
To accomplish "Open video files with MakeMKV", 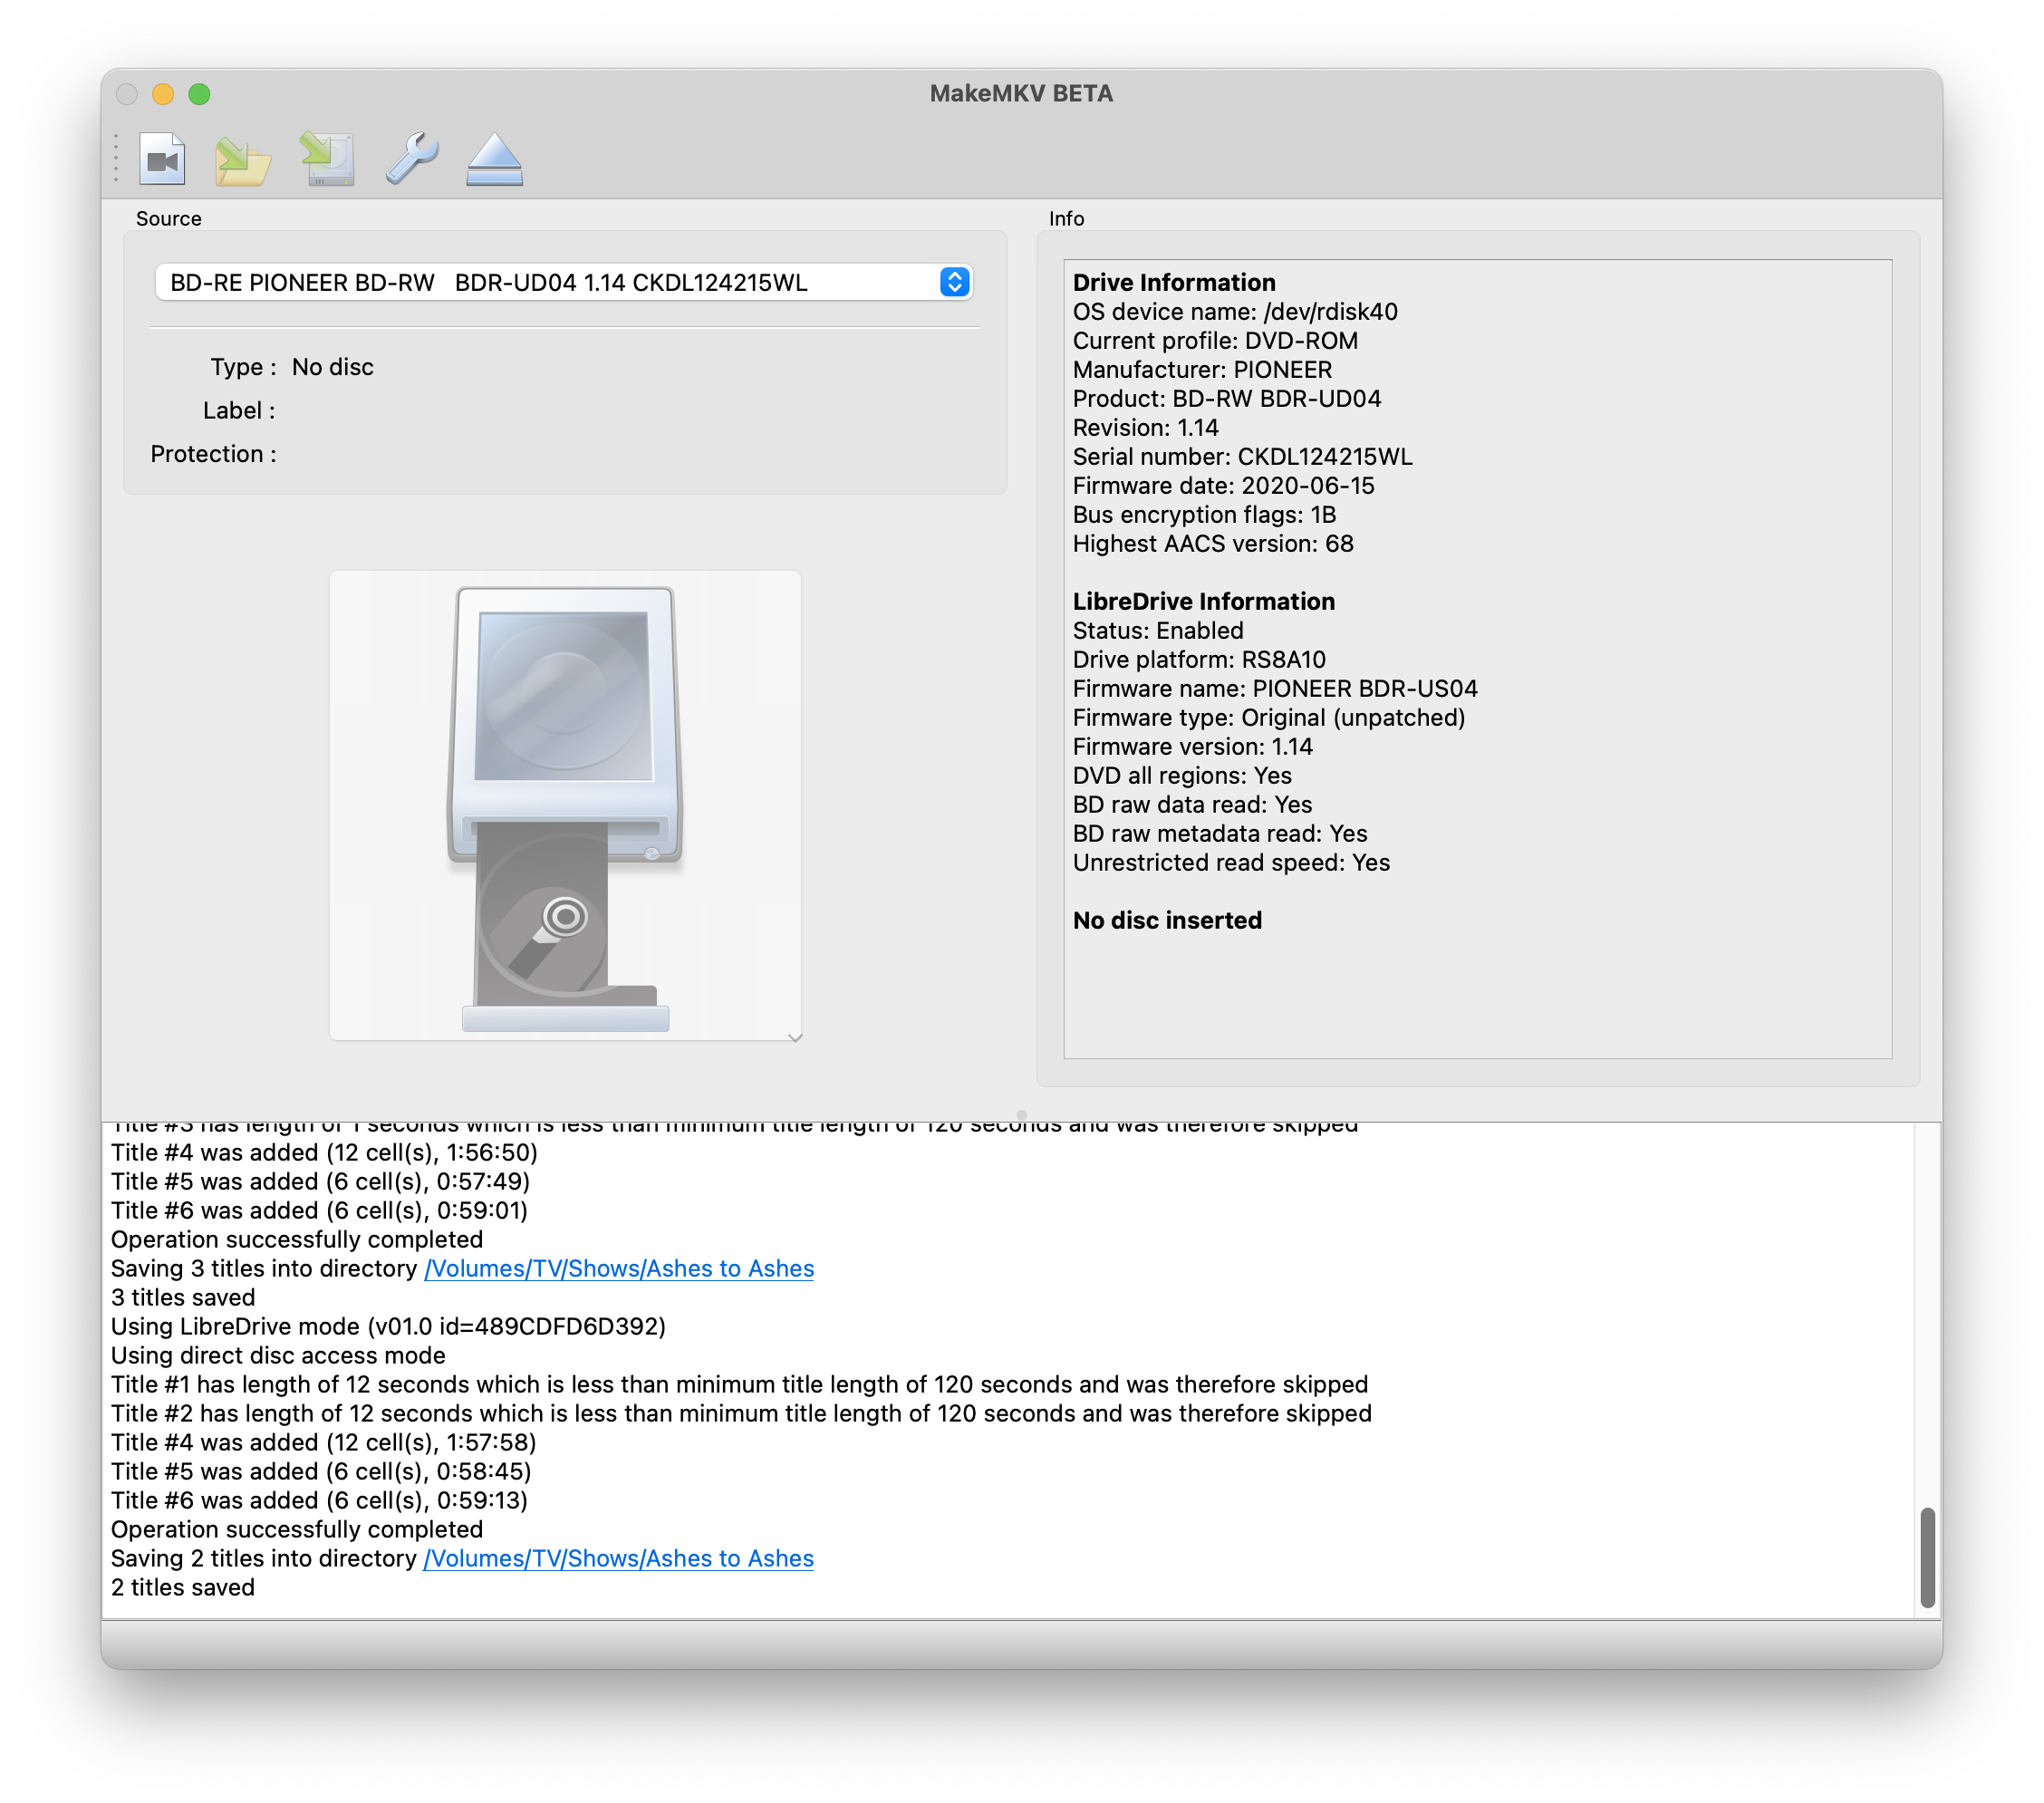I will click(162, 159).
